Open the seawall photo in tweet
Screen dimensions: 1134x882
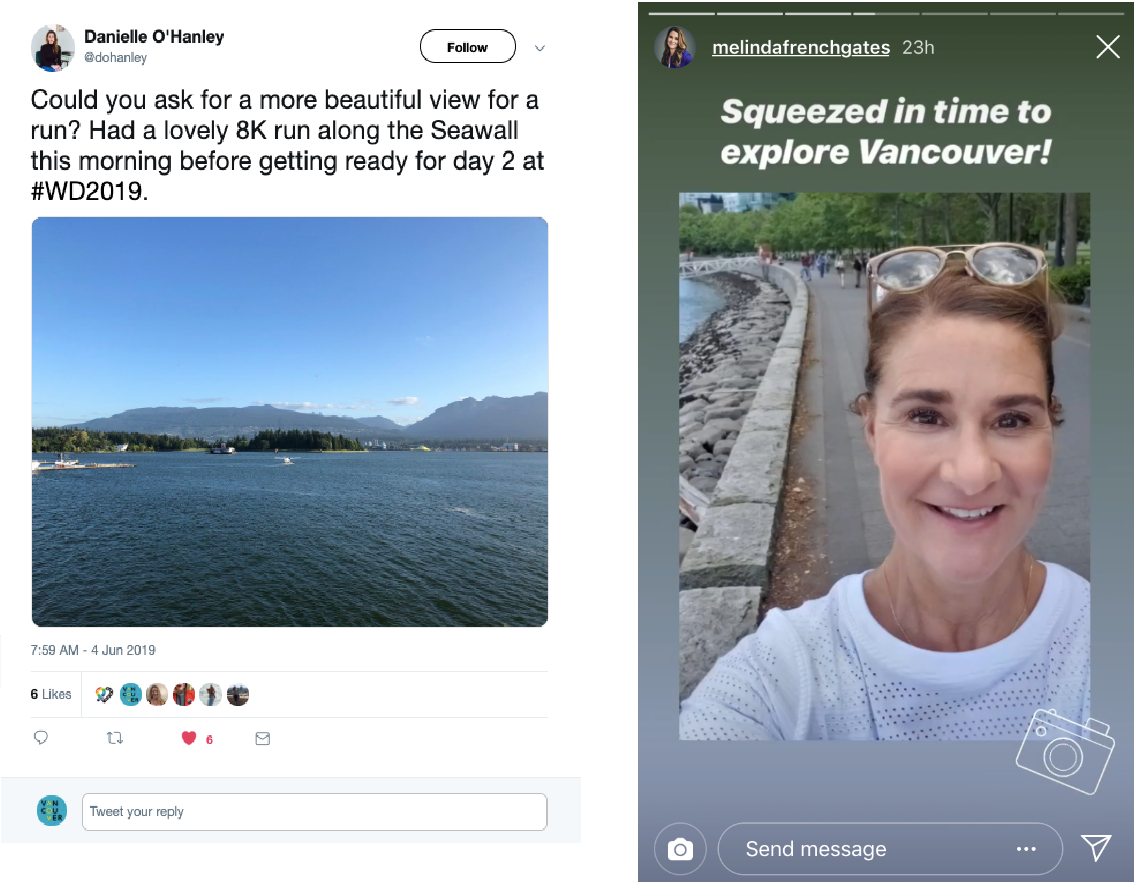tap(290, 421)
